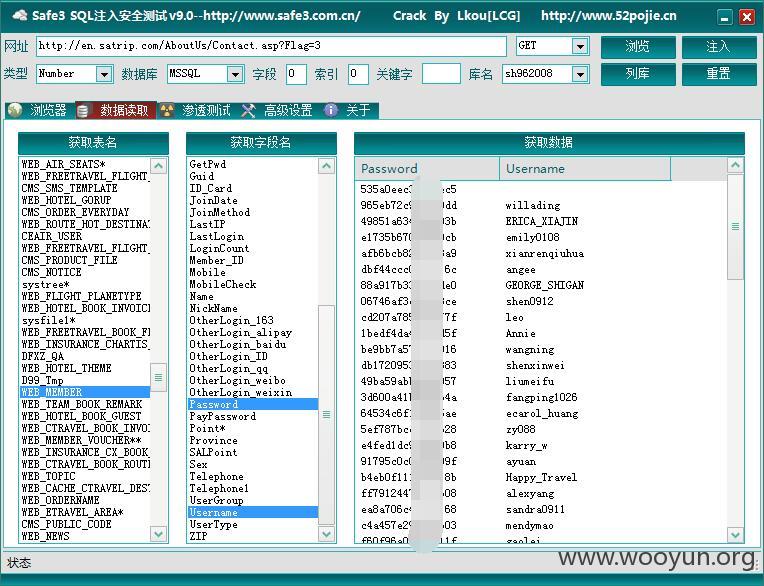Click the Safe3 app logo in the title bar

tap(20, 15)
